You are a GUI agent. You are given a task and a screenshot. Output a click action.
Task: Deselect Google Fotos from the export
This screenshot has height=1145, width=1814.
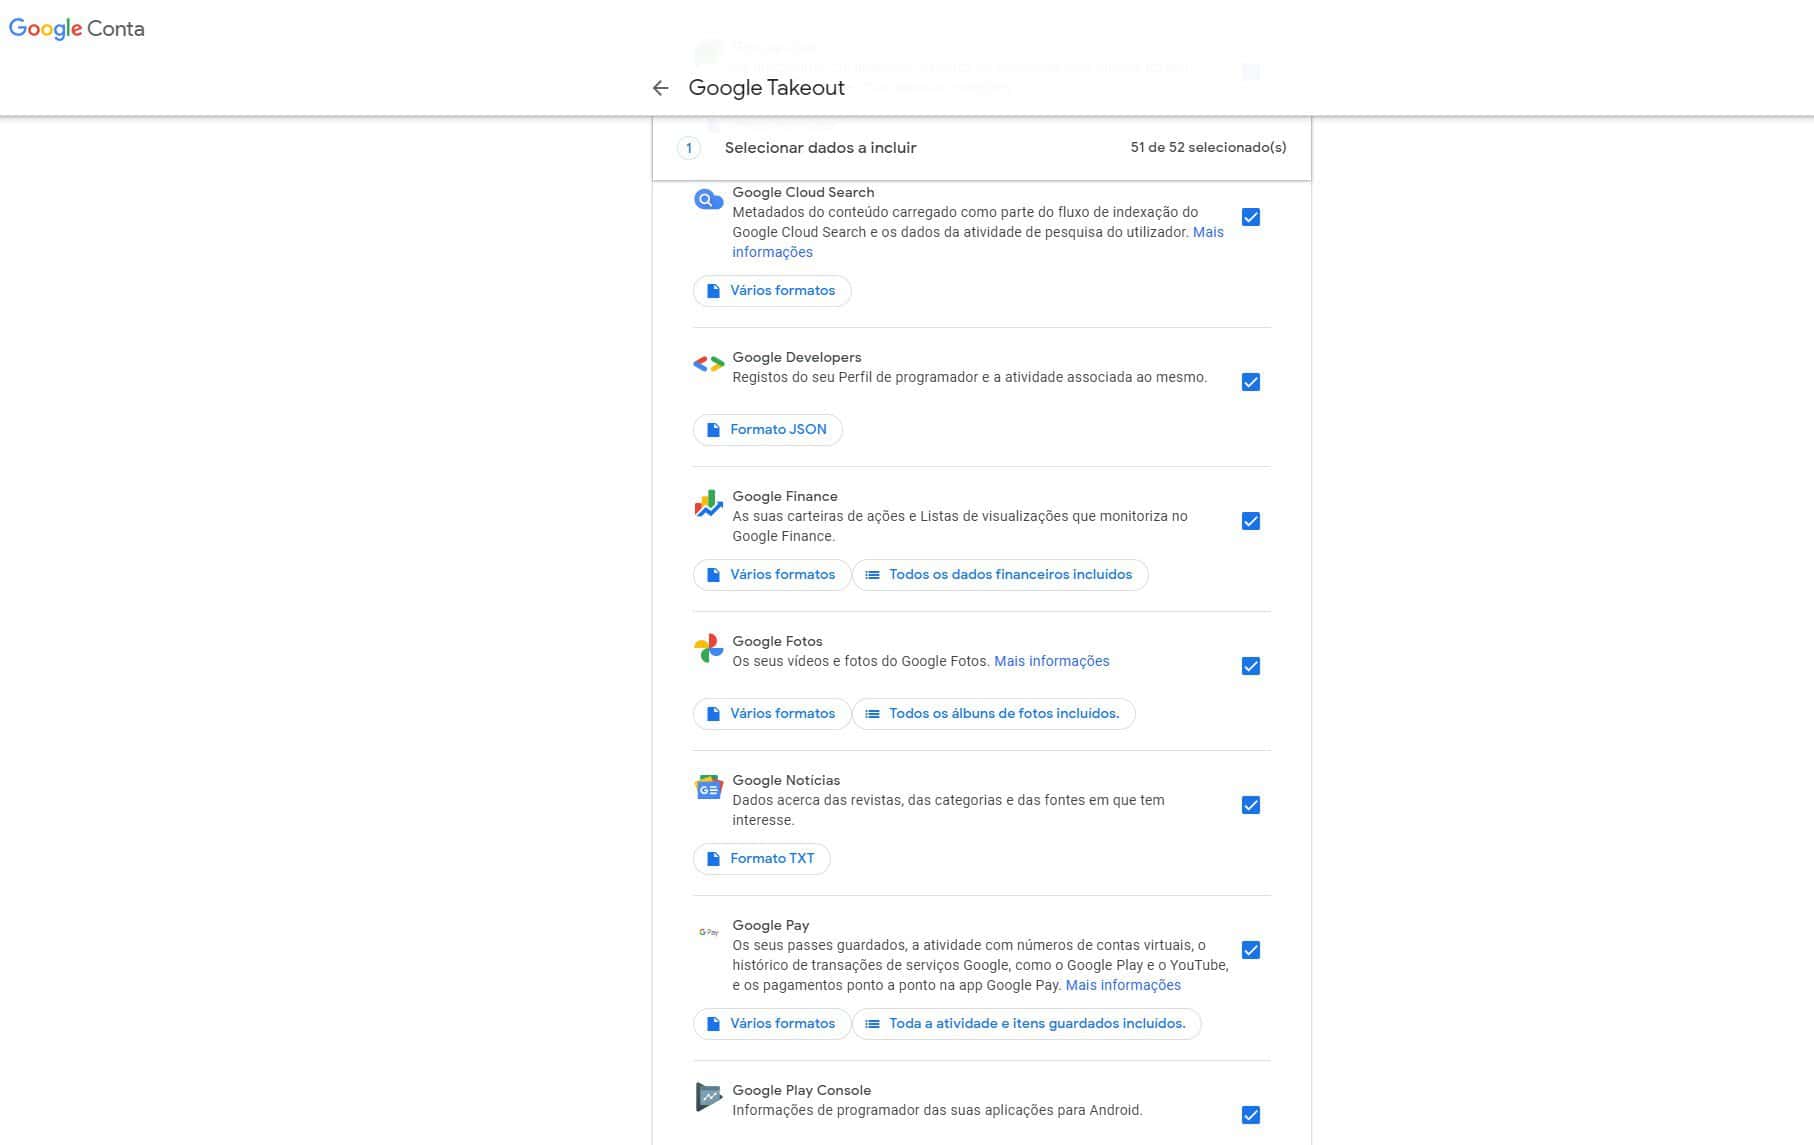point(1250,666)
